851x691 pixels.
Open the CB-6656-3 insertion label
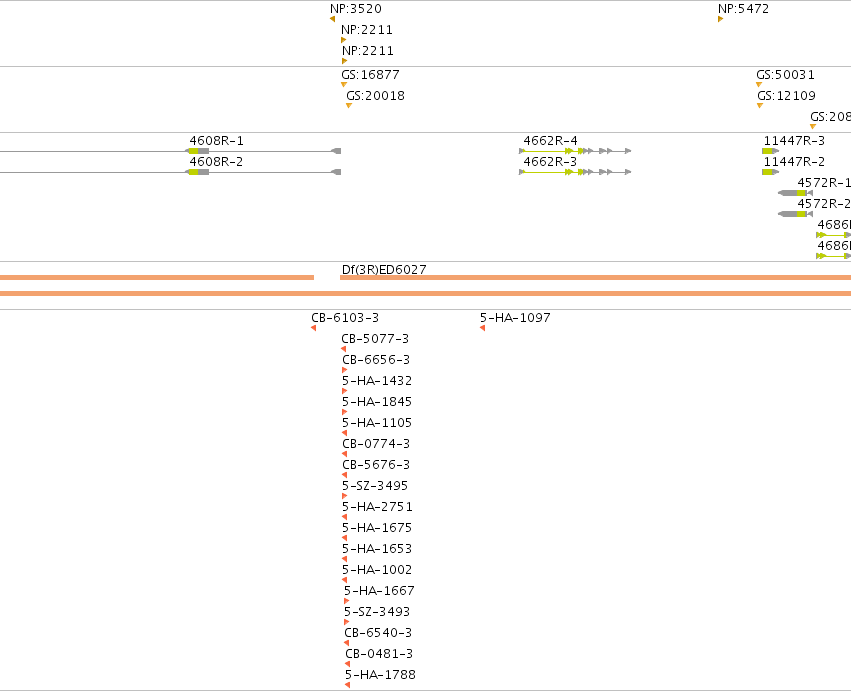376,359
